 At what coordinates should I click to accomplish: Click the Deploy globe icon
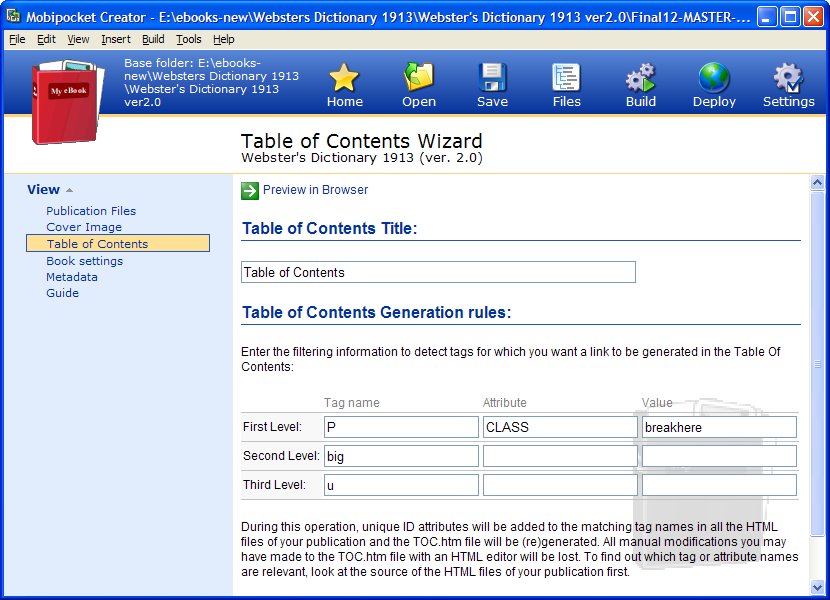[714, 77]
